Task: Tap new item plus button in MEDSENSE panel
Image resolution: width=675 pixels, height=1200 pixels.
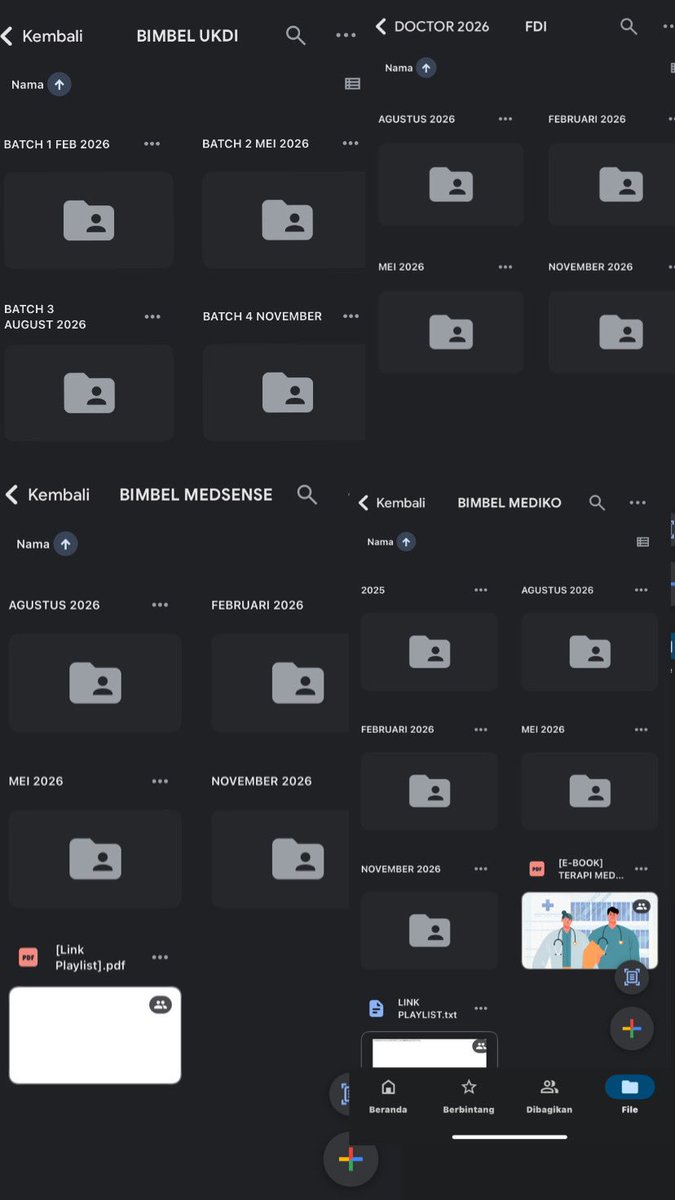Action: click(350, 1160)
